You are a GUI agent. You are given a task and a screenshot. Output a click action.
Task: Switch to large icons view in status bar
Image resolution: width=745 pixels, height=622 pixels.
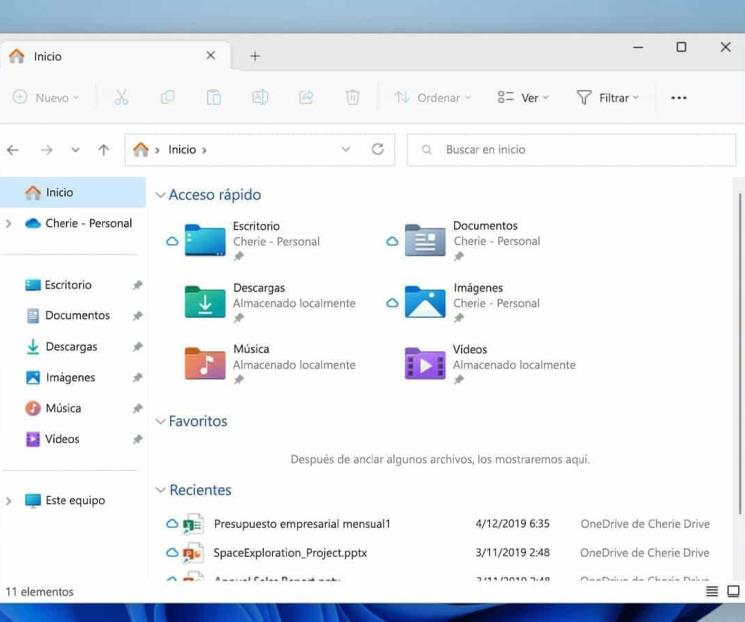click(733, 591)
